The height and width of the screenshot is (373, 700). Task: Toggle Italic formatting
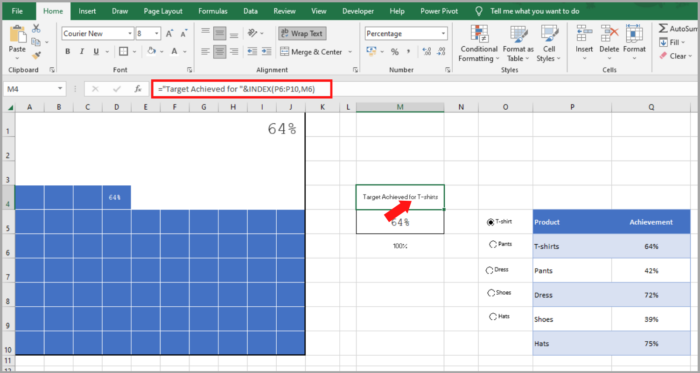click(x=82, y=52)
